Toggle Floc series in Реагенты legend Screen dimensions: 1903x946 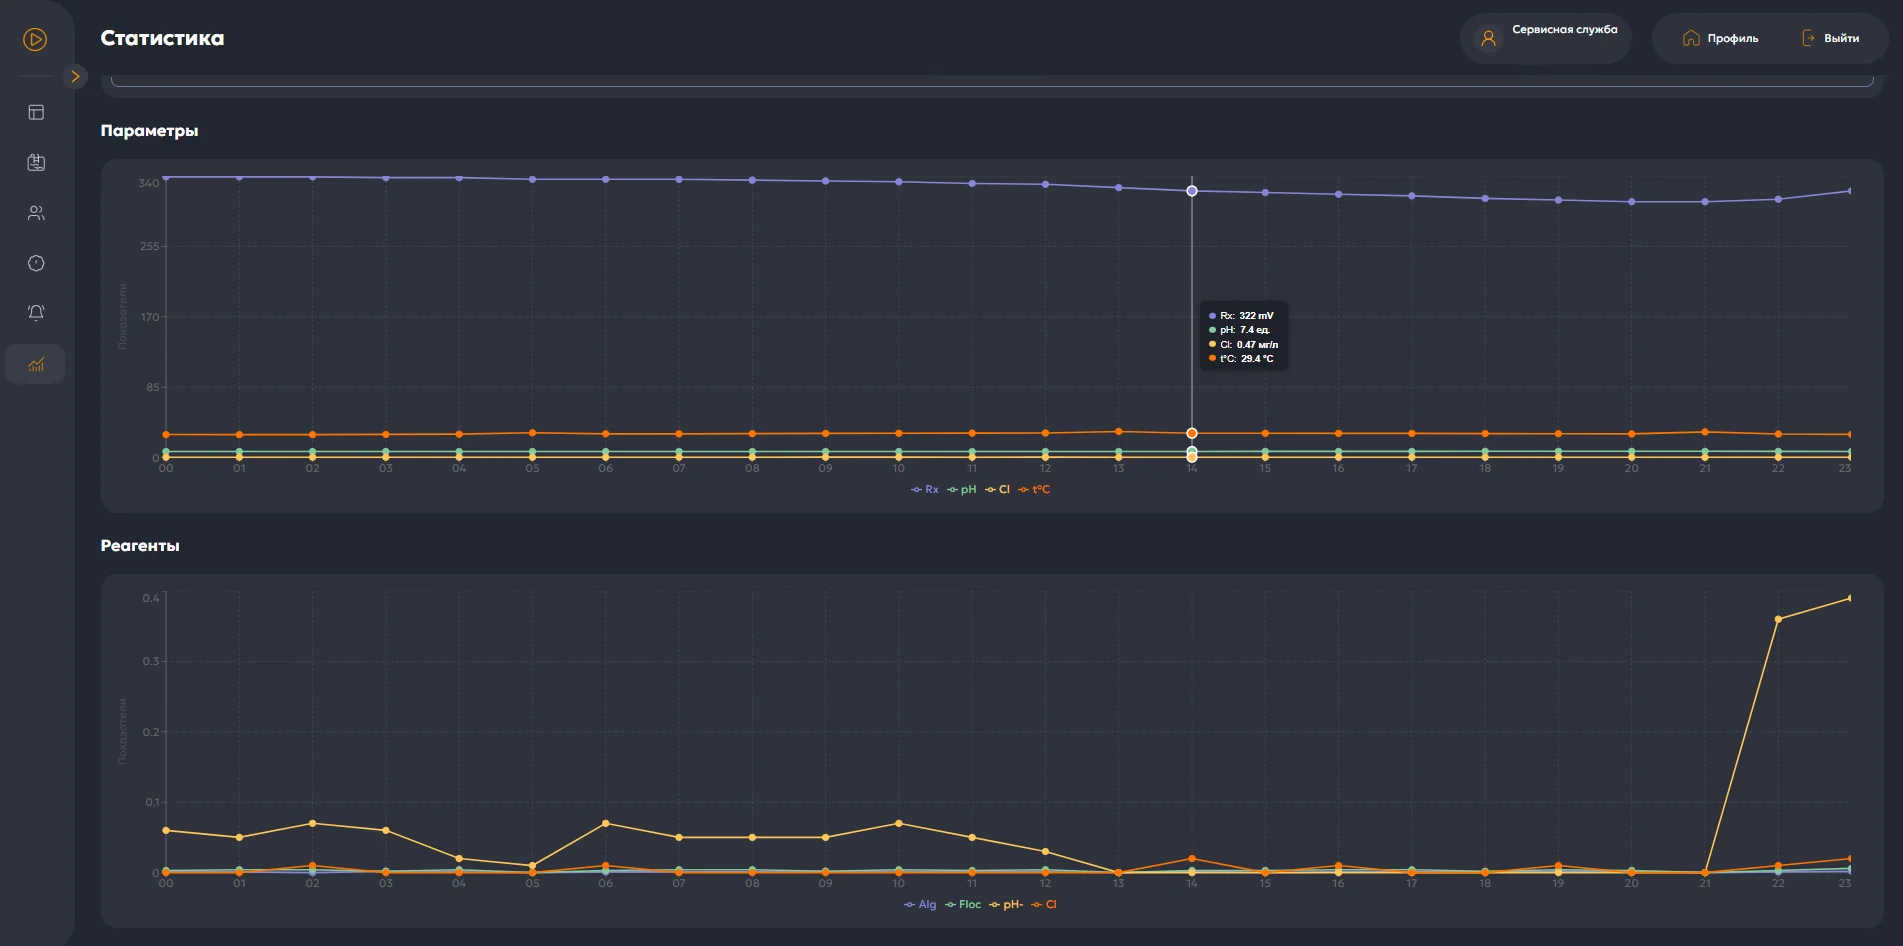tap(964, 905)
